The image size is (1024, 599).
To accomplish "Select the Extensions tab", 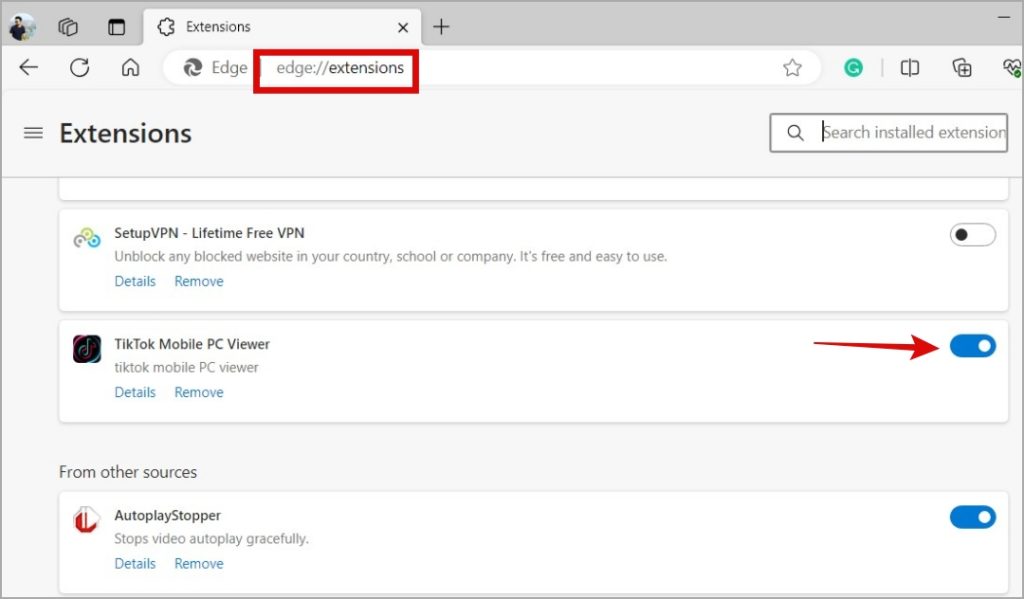I will pyautogui.click(x=282, y=27).
